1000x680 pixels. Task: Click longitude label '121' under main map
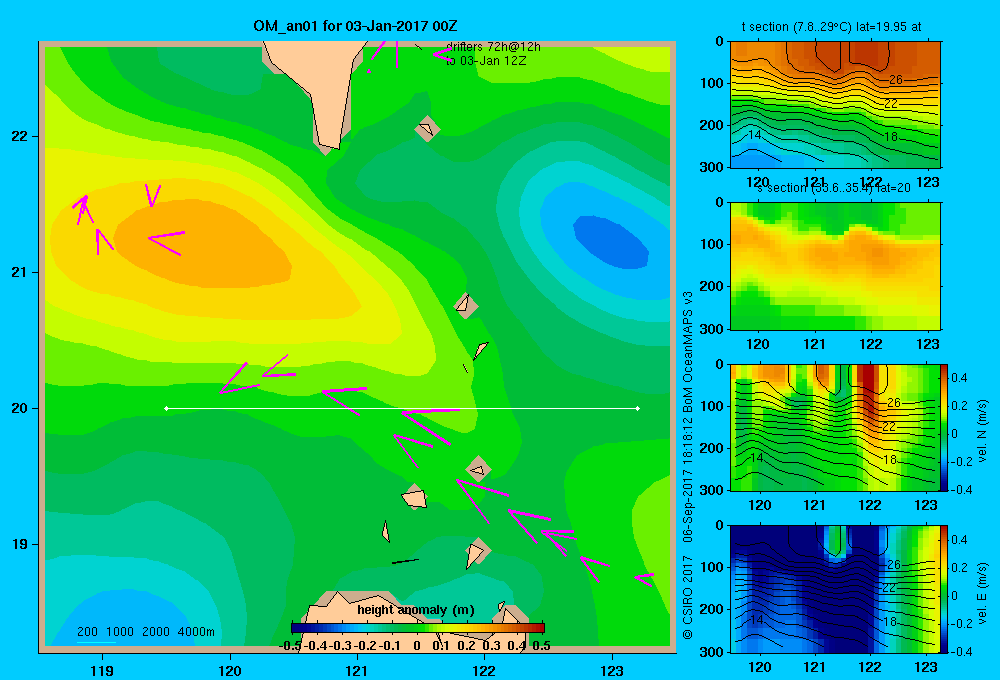click(357, 670)
